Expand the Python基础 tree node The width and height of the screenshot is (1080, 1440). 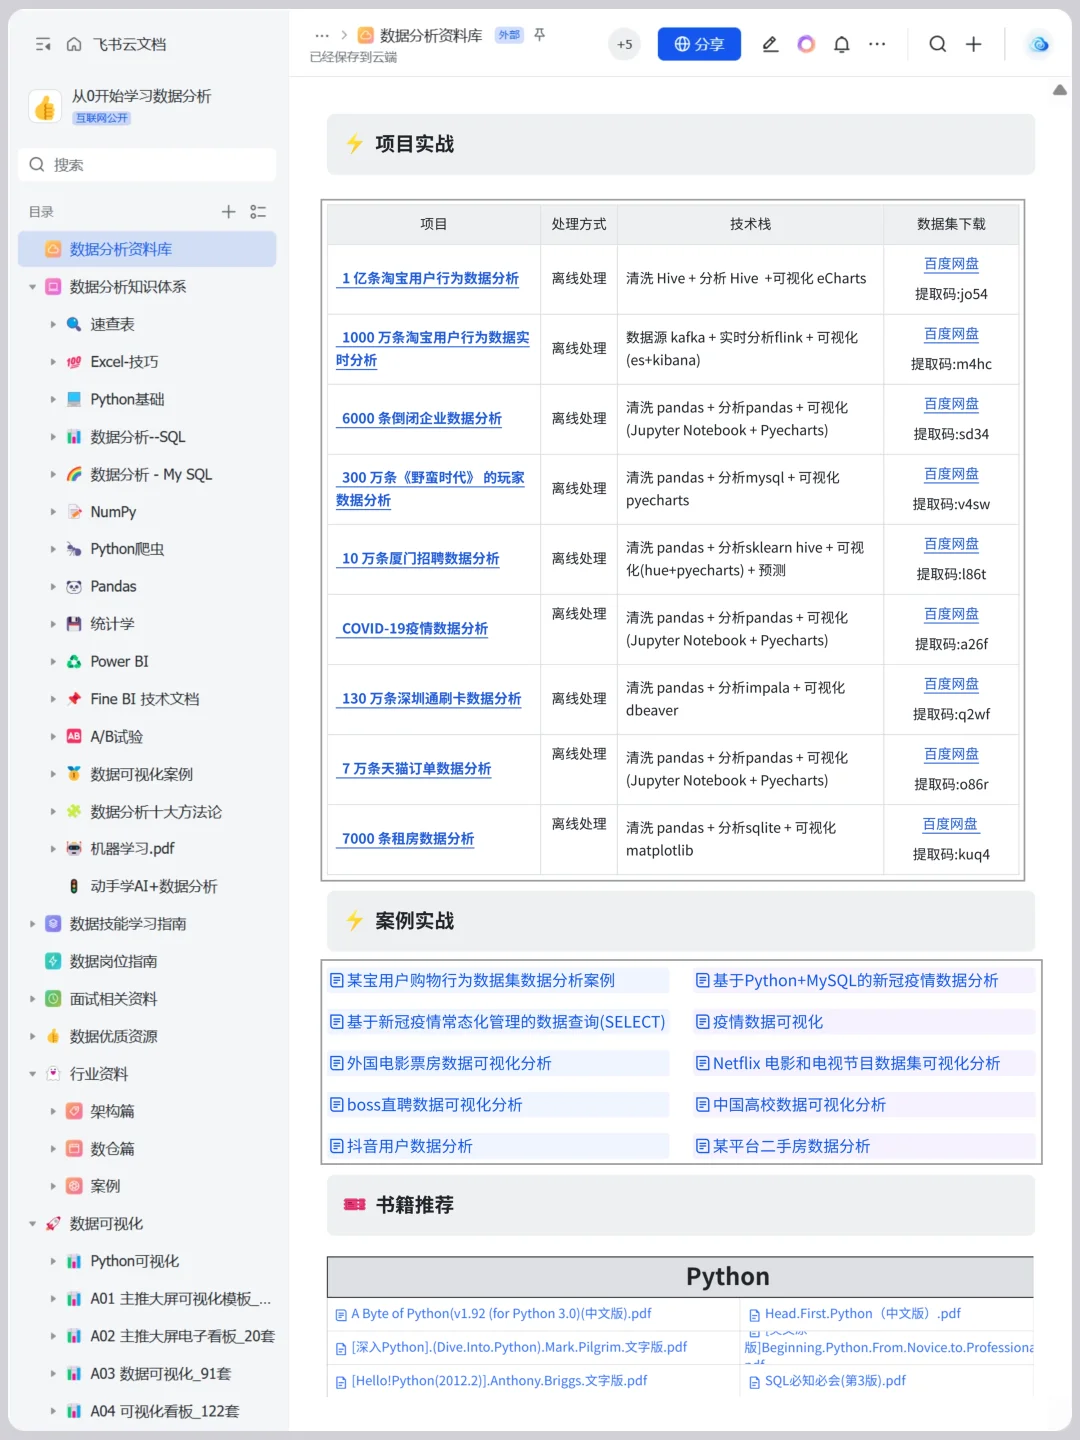point(53,399)
